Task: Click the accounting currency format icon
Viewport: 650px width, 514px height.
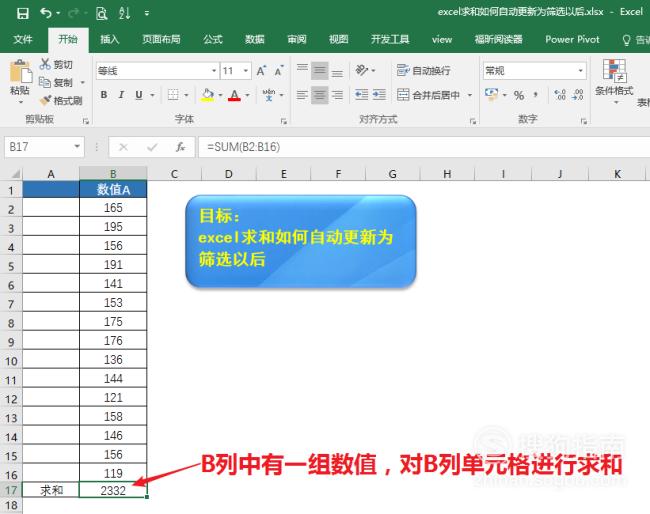Action: click(492, 95)
